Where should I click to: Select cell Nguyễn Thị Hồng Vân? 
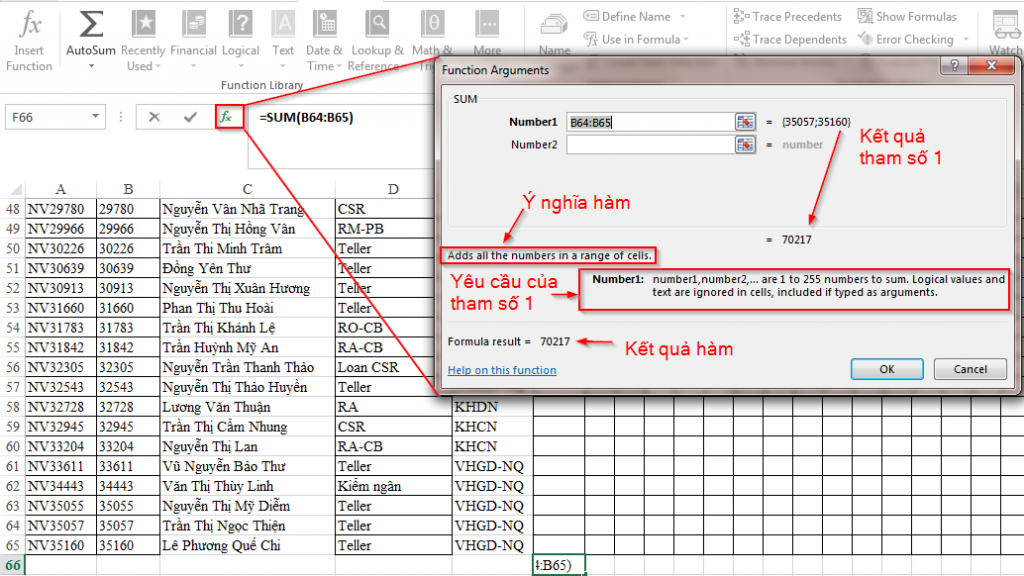(247, 229)
